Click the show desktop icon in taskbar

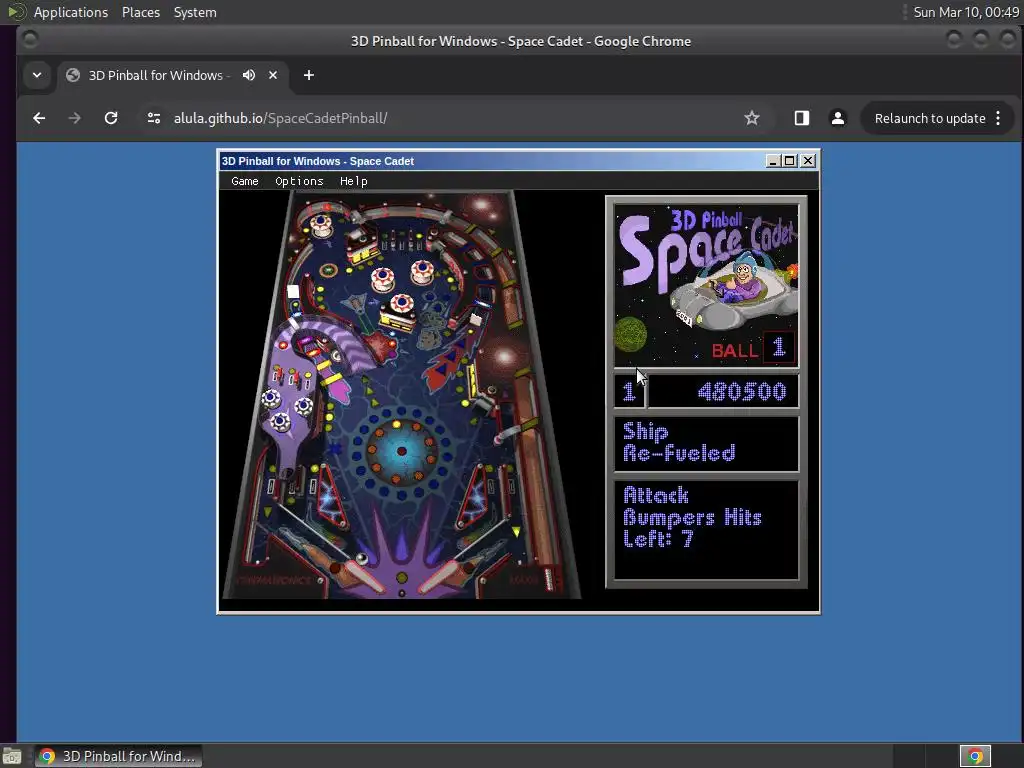12,757
